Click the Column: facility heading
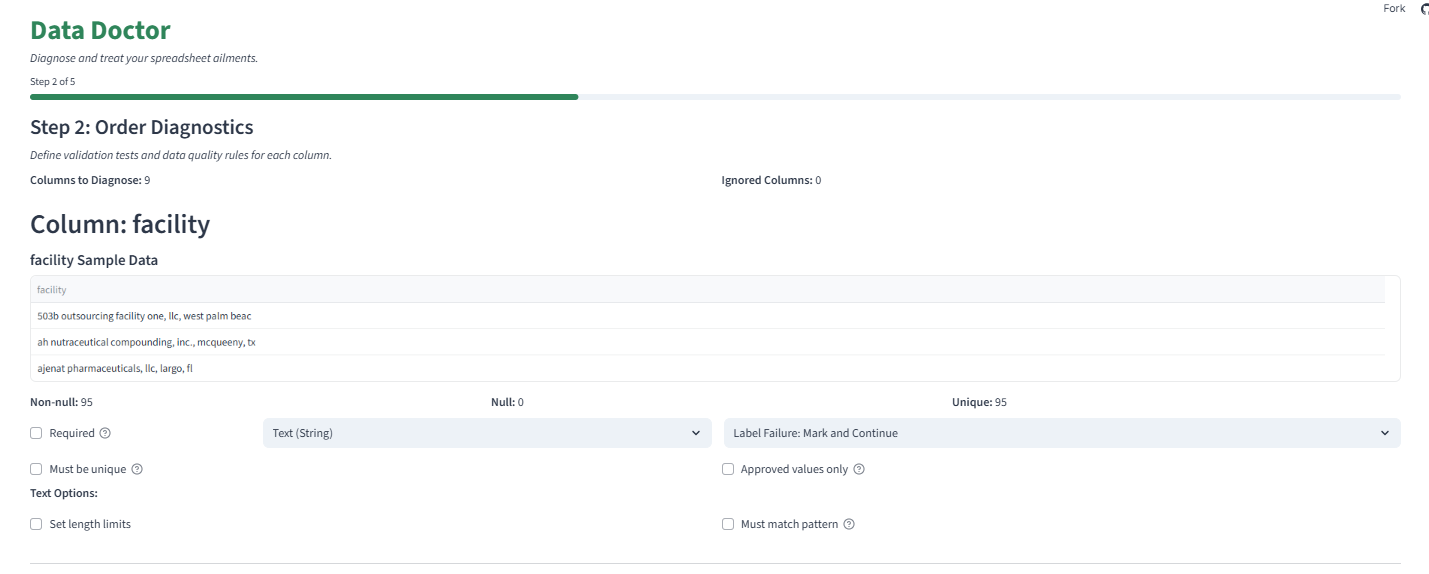The image size is (1429, 574). coord(120,224)
